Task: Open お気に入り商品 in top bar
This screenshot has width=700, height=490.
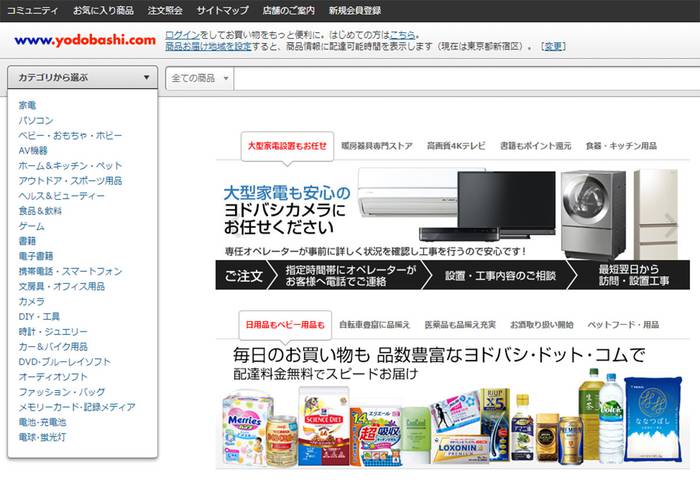Action: tap(103, 10)
